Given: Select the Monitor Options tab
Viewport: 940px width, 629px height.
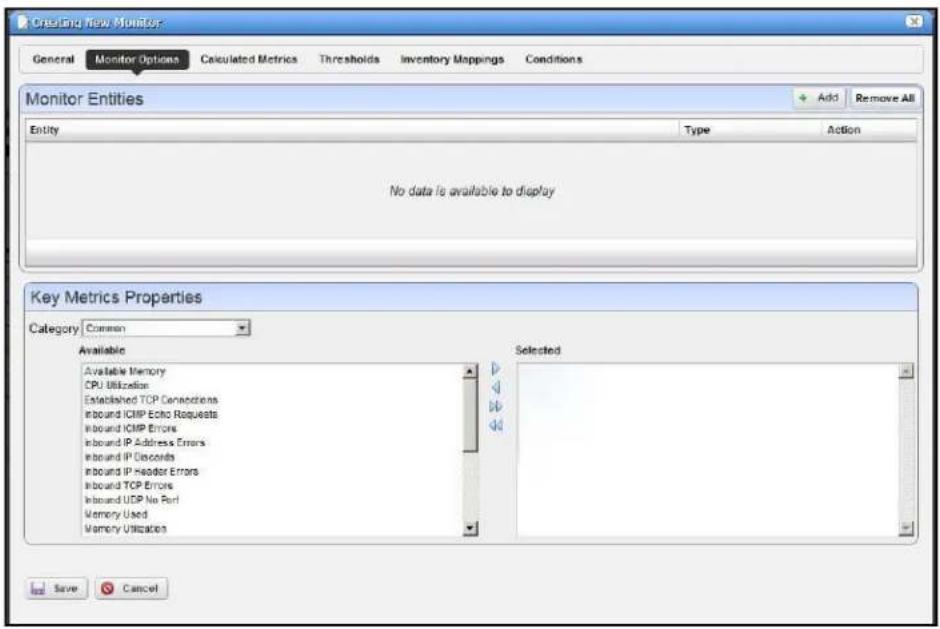Looking at the screenshot, I should 137,59.
